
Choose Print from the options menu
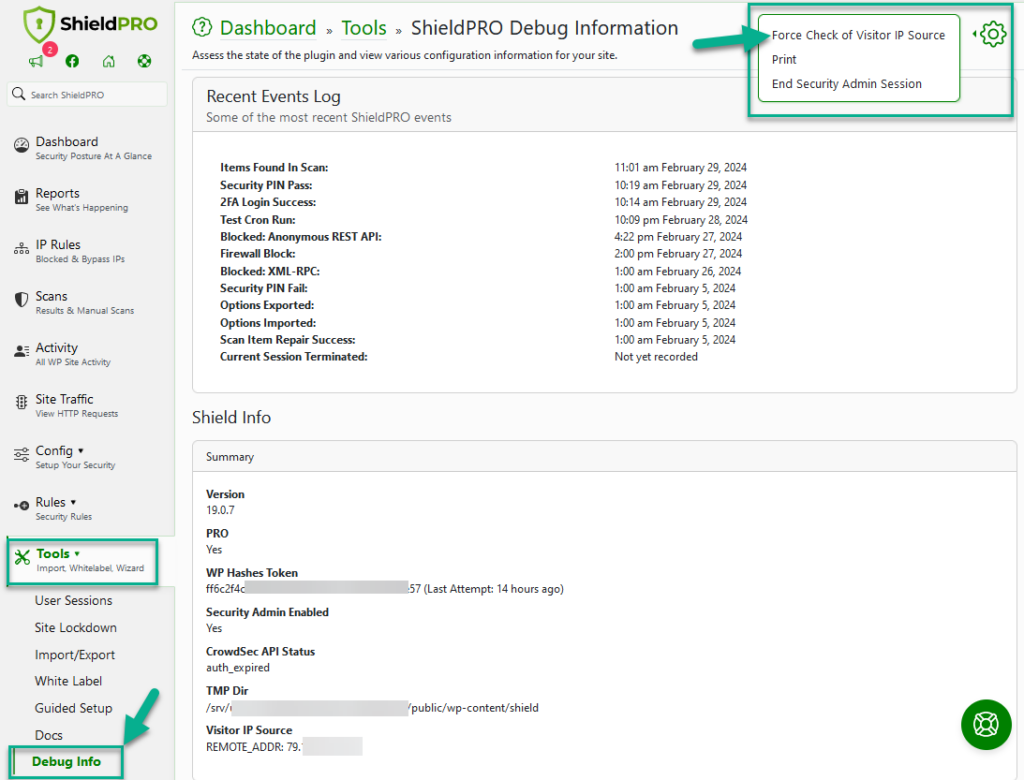(x=784, y=60)
